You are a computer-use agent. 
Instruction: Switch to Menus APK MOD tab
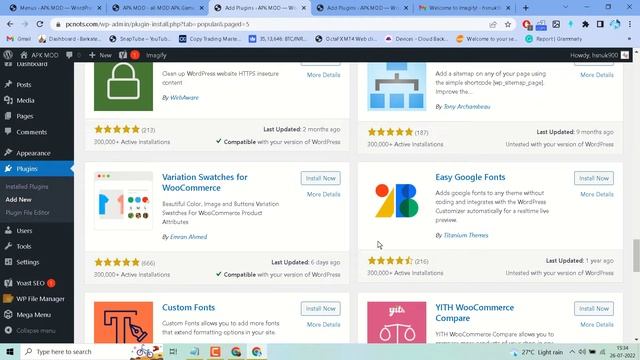pos(55,8)
